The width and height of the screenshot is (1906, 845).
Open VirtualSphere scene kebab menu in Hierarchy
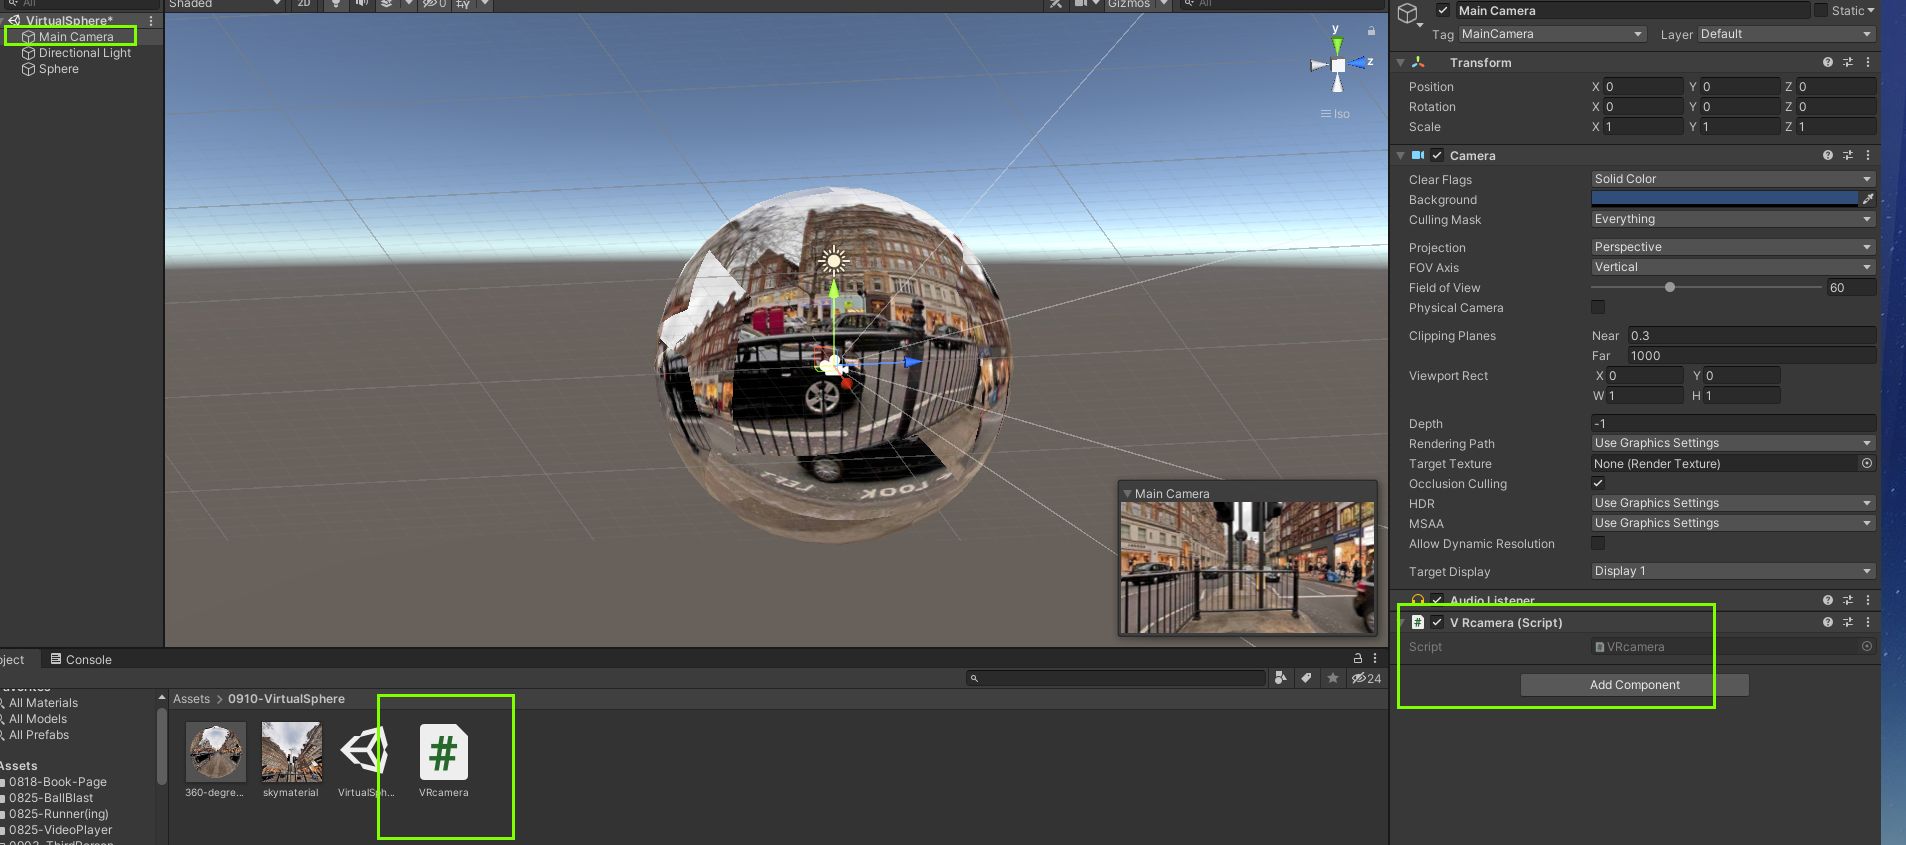click(x=151, y=20)
